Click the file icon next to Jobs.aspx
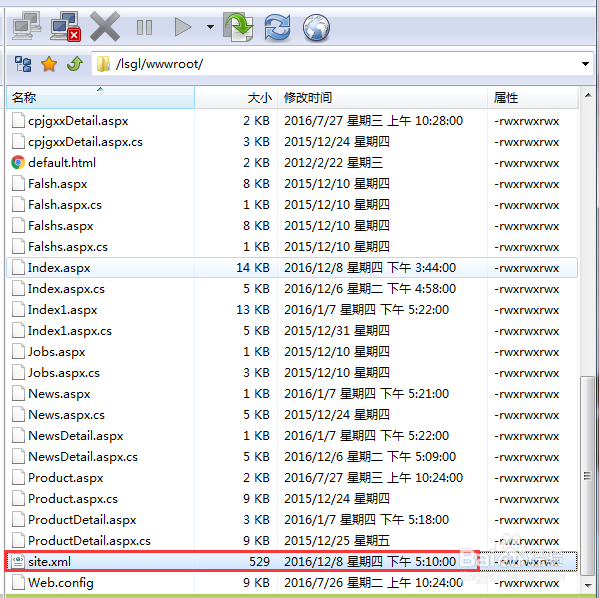 [18, 352]
